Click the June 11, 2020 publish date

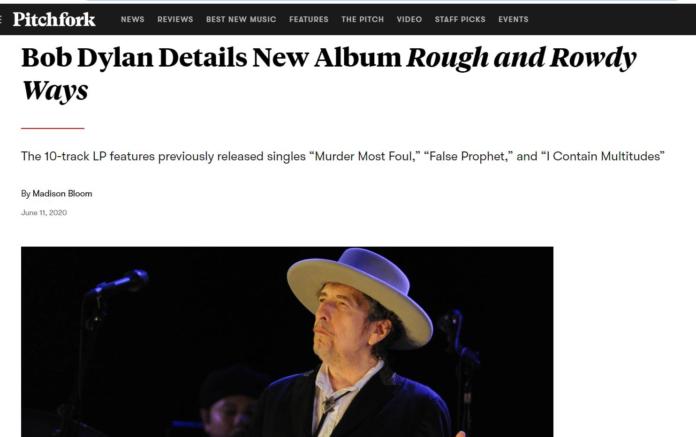point(44,213)
